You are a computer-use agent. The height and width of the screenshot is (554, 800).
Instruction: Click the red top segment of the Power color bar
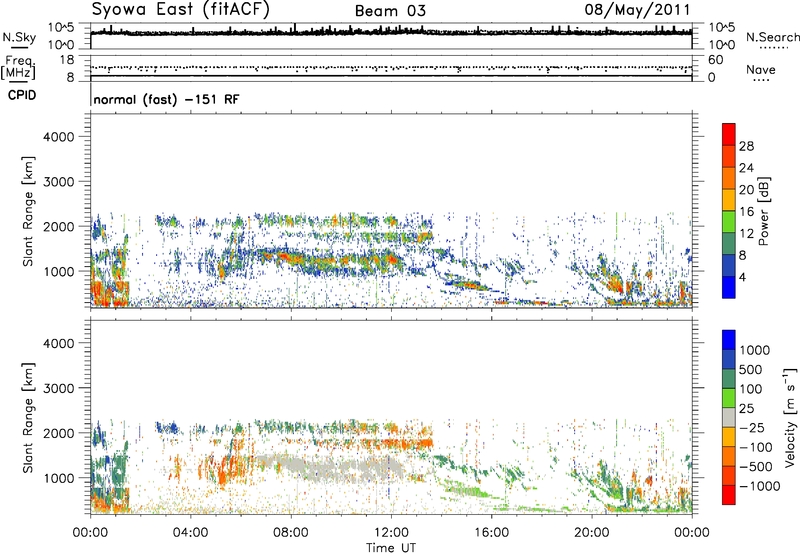click(x=729, y=134)
